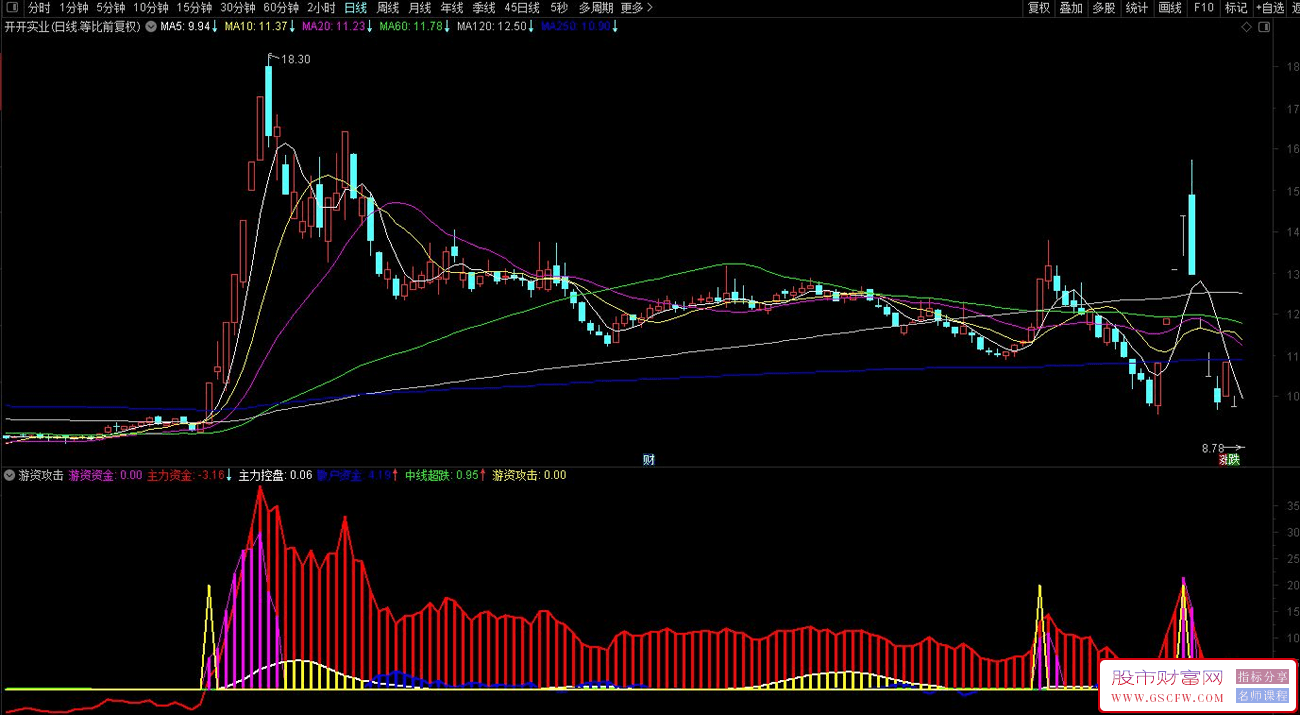Viewport: 1300px width, 715px height.
Task: Click the left sidebar panel toggle icon
Action: 11,8
